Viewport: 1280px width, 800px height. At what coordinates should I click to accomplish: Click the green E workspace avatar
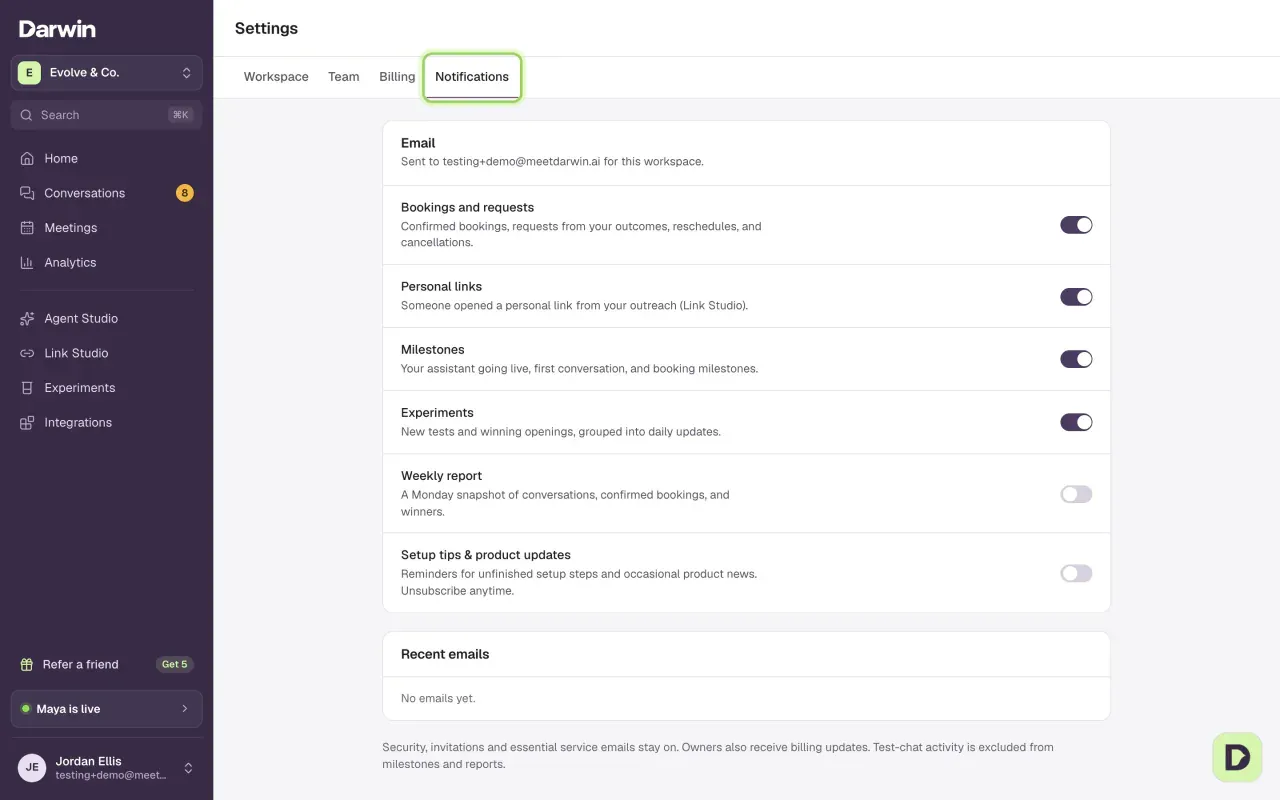tap(29, 73)
